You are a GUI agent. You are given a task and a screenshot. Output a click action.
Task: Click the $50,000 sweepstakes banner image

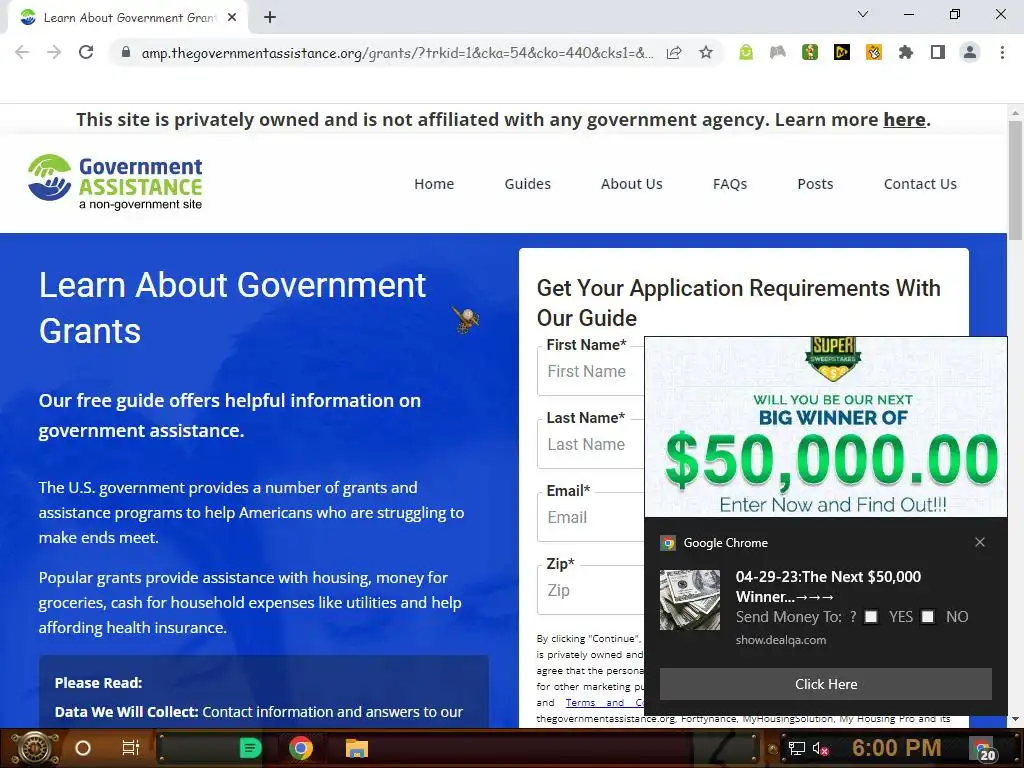point(825,427)
